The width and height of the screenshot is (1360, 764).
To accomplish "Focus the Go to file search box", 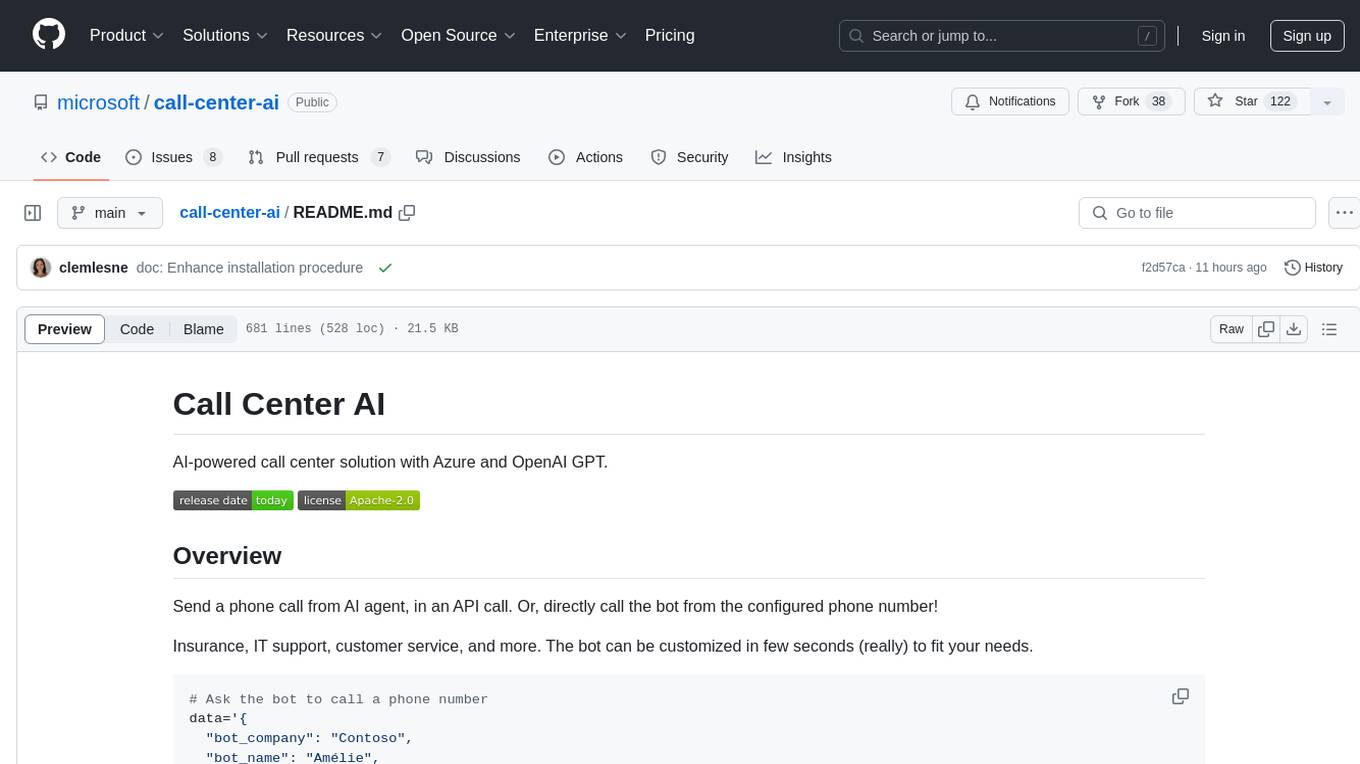I will pyautogui.click(x=1197, y=213).
